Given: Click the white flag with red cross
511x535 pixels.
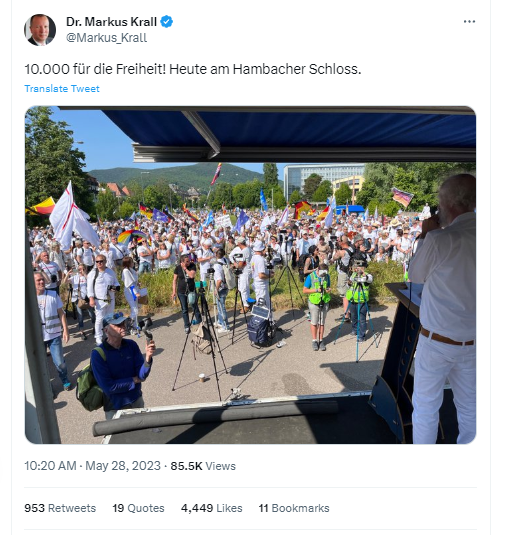Looking at the screenshot, I should pos(72,216).
